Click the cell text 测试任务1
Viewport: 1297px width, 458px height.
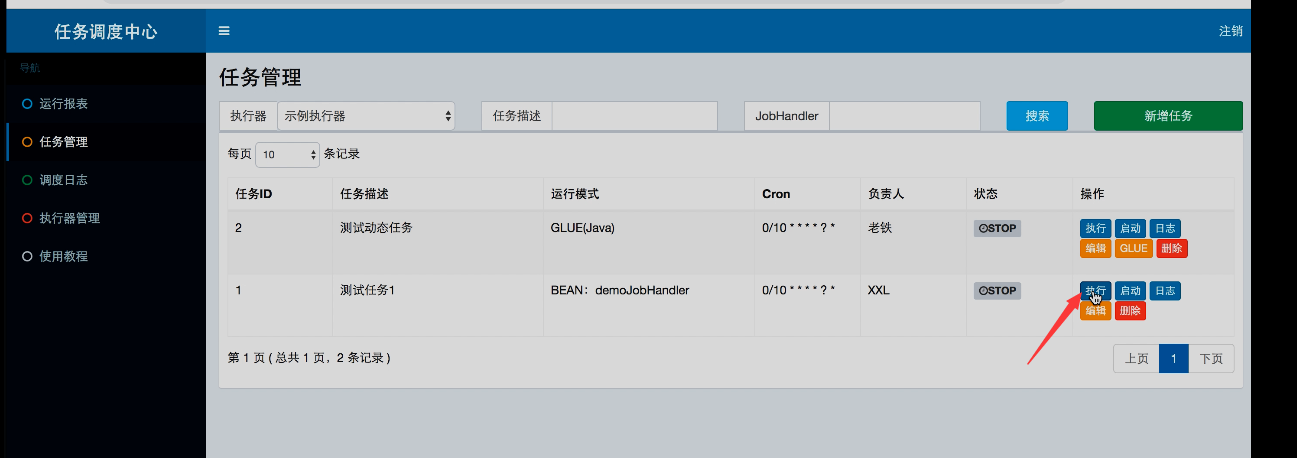[368, 290]
